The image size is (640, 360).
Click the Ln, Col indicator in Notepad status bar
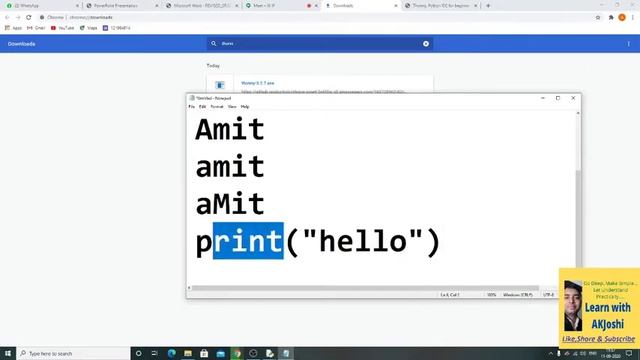(450, 295)
